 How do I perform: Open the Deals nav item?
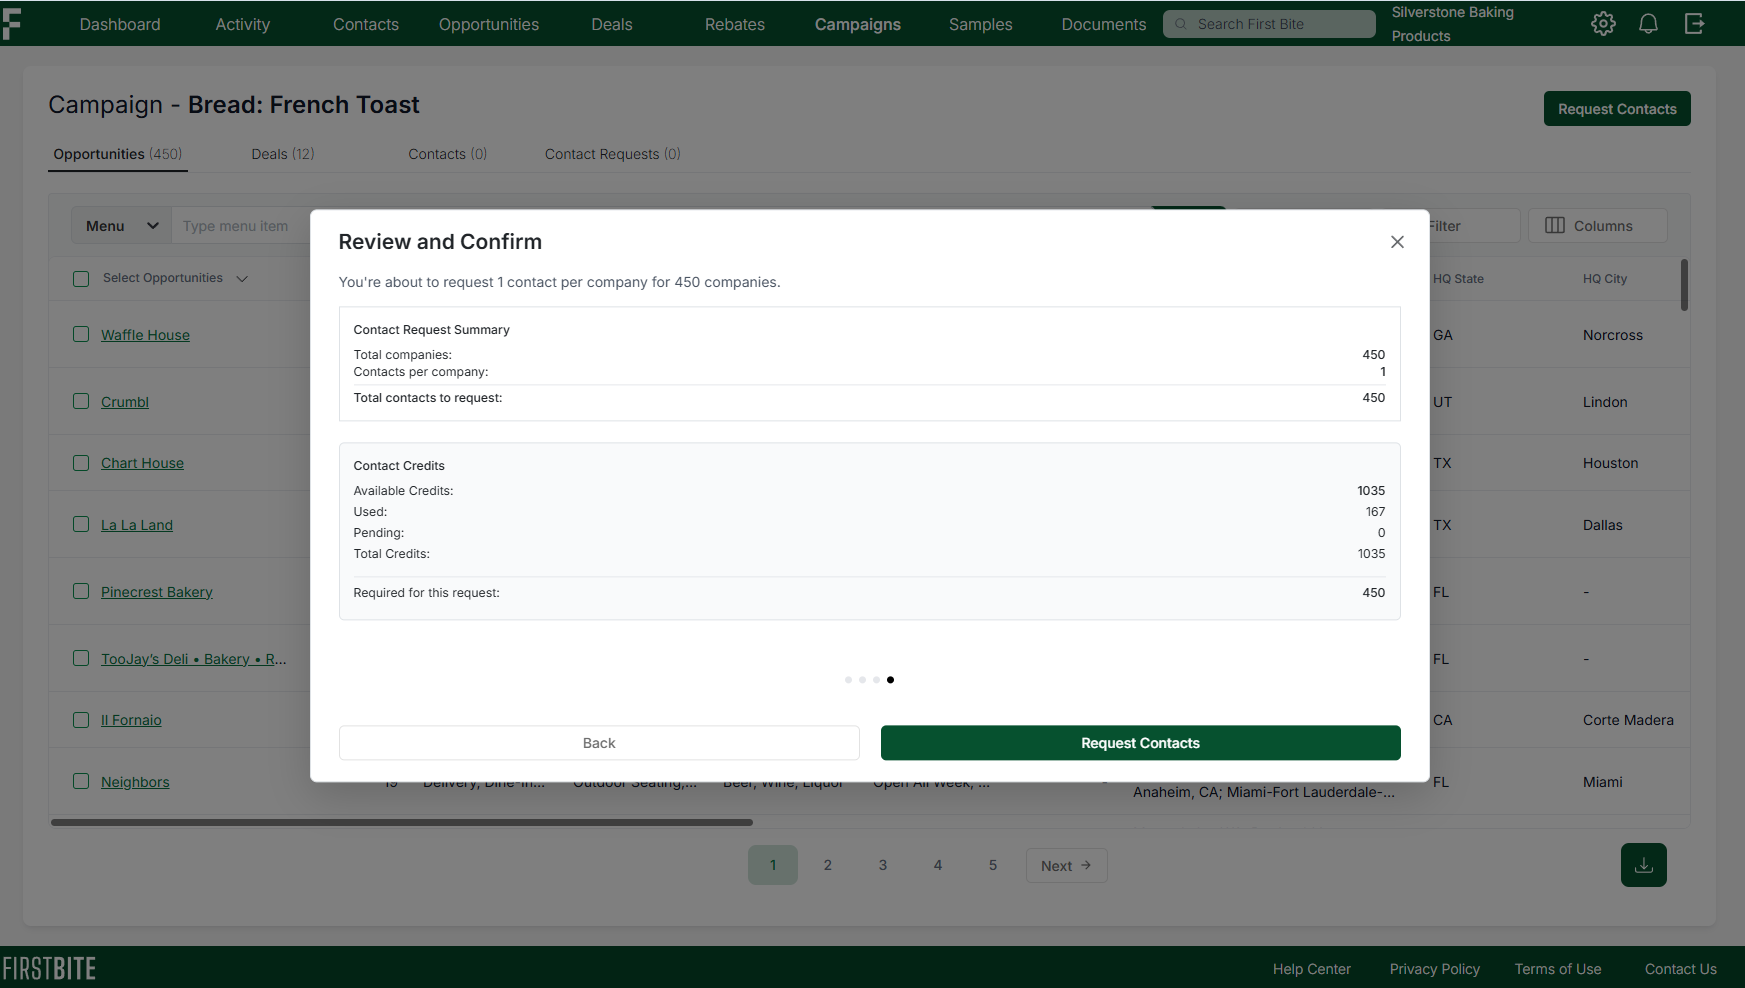tap(612, 24)
